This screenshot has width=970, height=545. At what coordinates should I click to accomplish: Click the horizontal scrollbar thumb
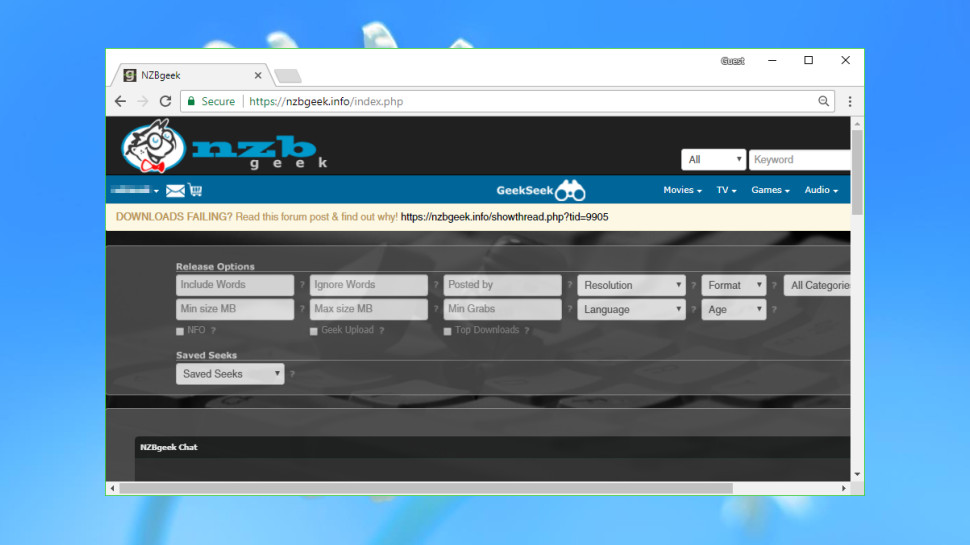pyautogui.click(x=426, y=488)
